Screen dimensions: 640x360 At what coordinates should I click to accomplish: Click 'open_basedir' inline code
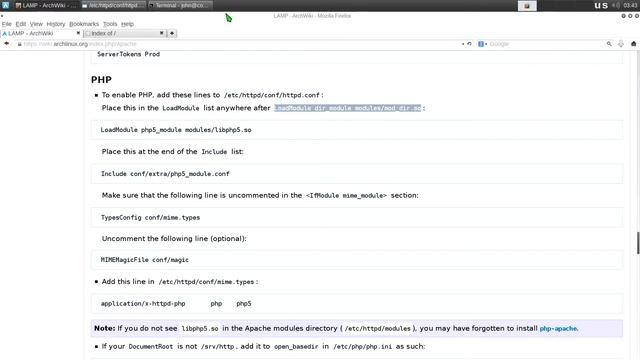tap(296, 347)
